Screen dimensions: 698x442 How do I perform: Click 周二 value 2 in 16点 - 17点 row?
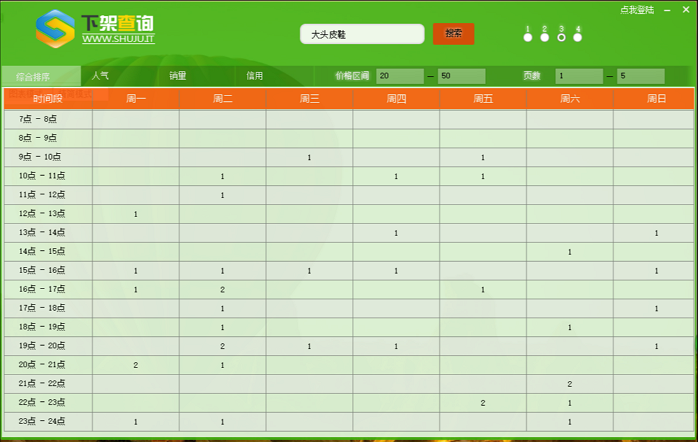click(223, 290)
